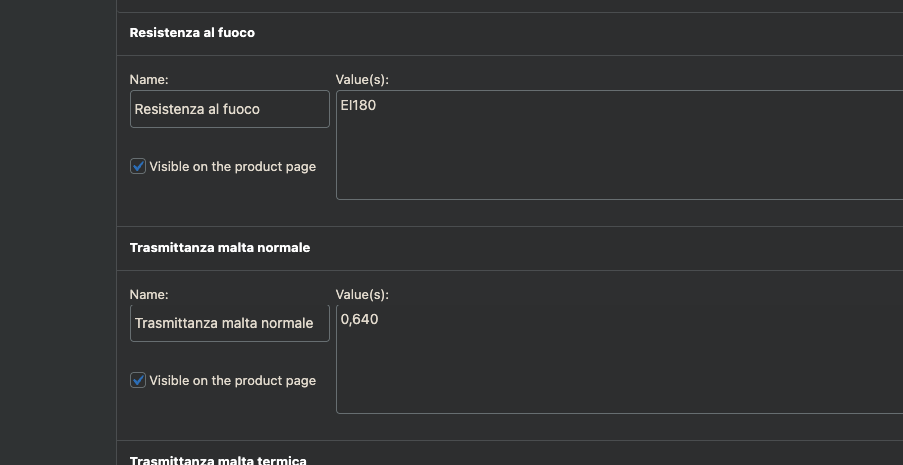Click the Visible label under Resistenza al fuoco name
903x465 pixels.
click(x=233, y=167)
